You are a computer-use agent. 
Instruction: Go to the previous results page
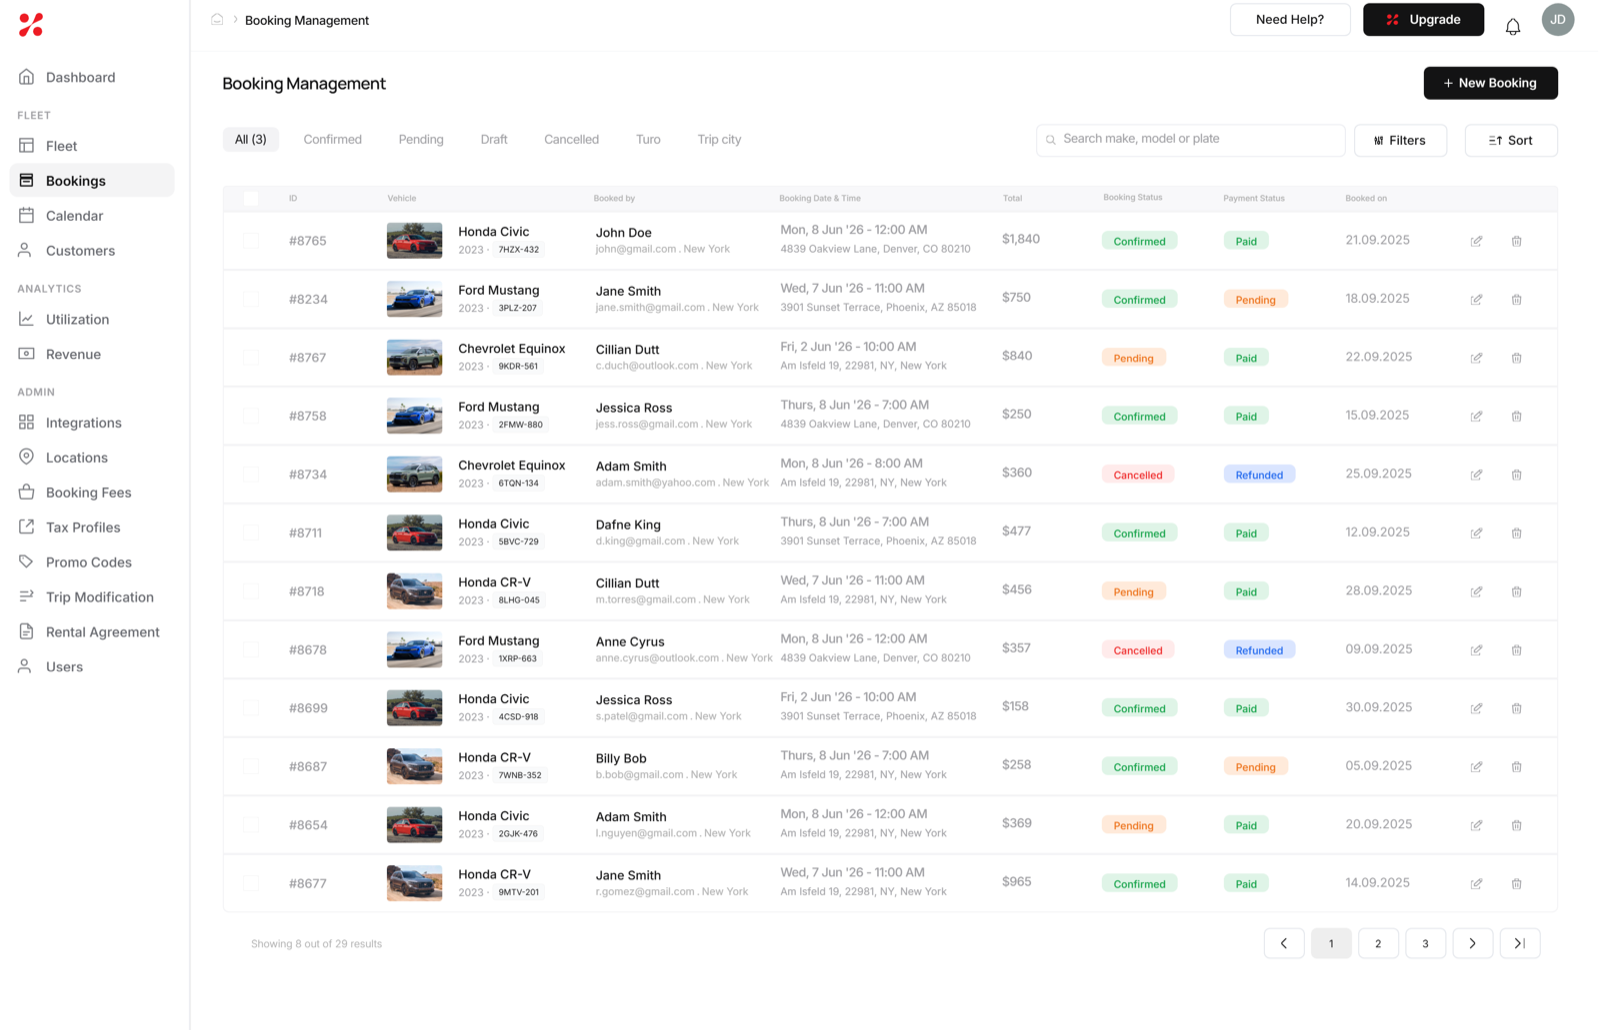pos(1284,943)
